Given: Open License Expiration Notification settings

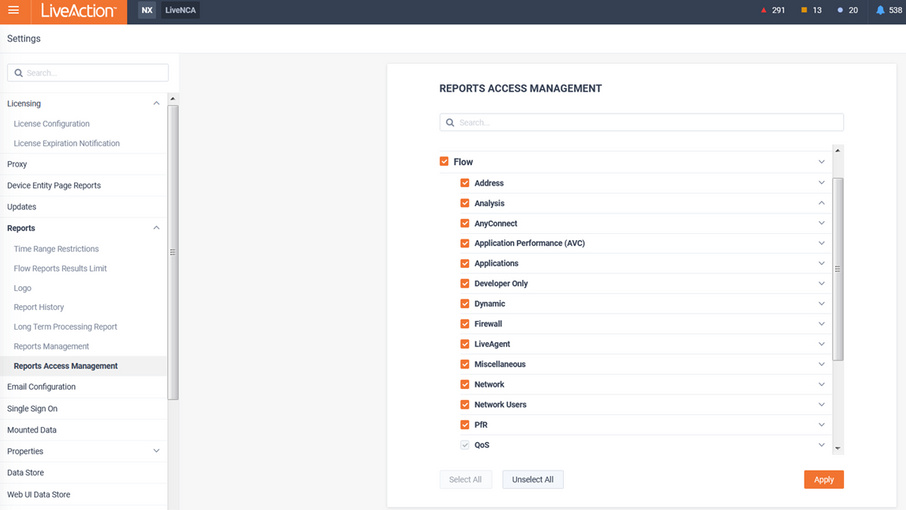Looking at the screenshot, I should [x=66, y=143].
